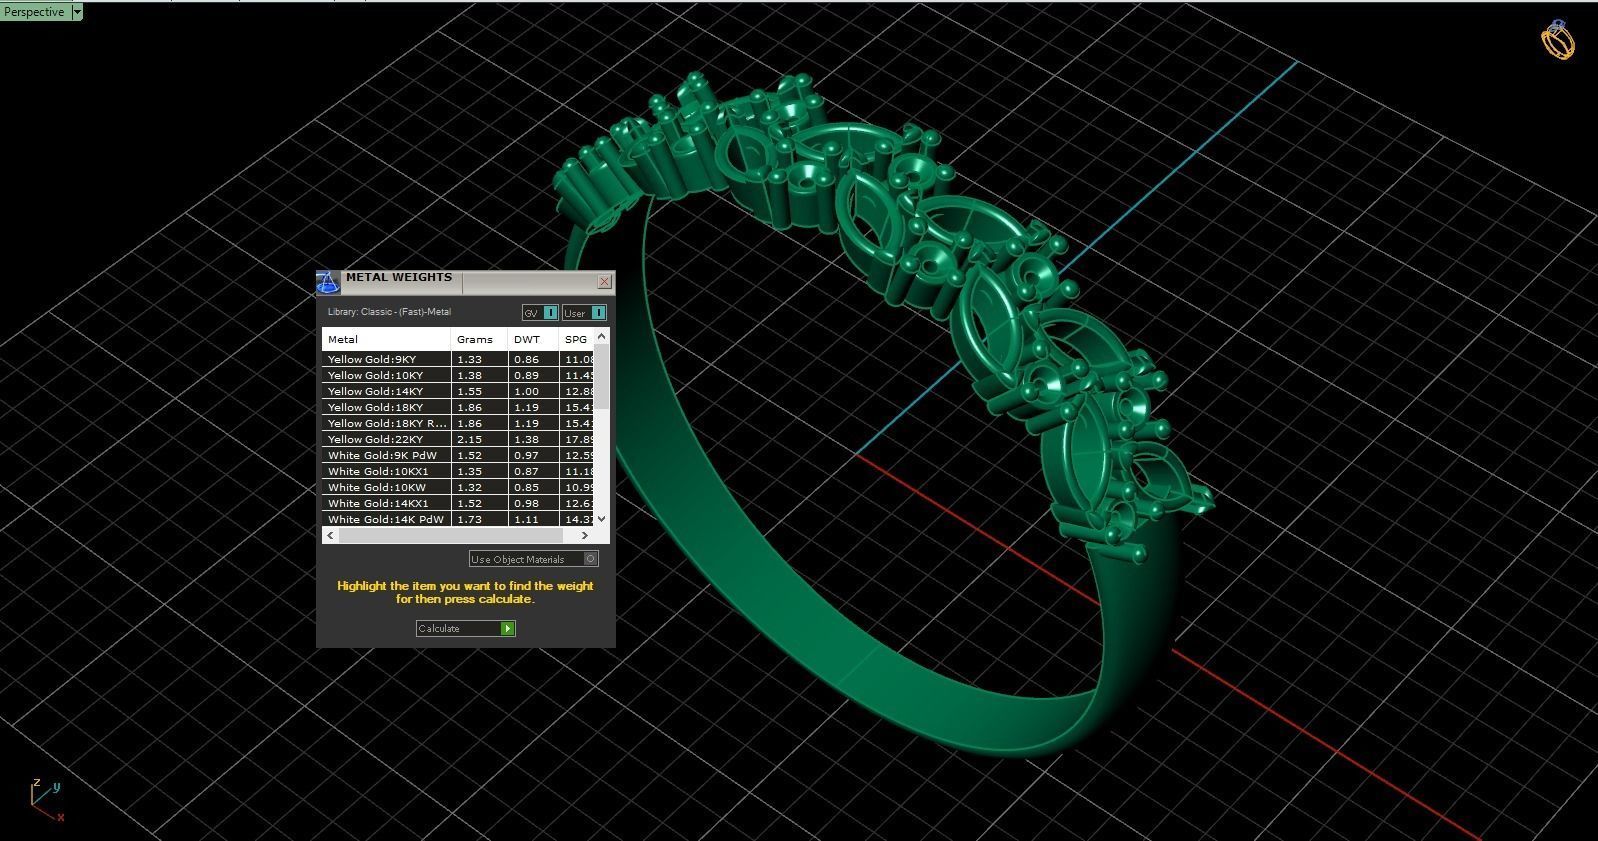Sort by the Grams column header
Viewport: 1598px width, 841px height.
[479, 339]
